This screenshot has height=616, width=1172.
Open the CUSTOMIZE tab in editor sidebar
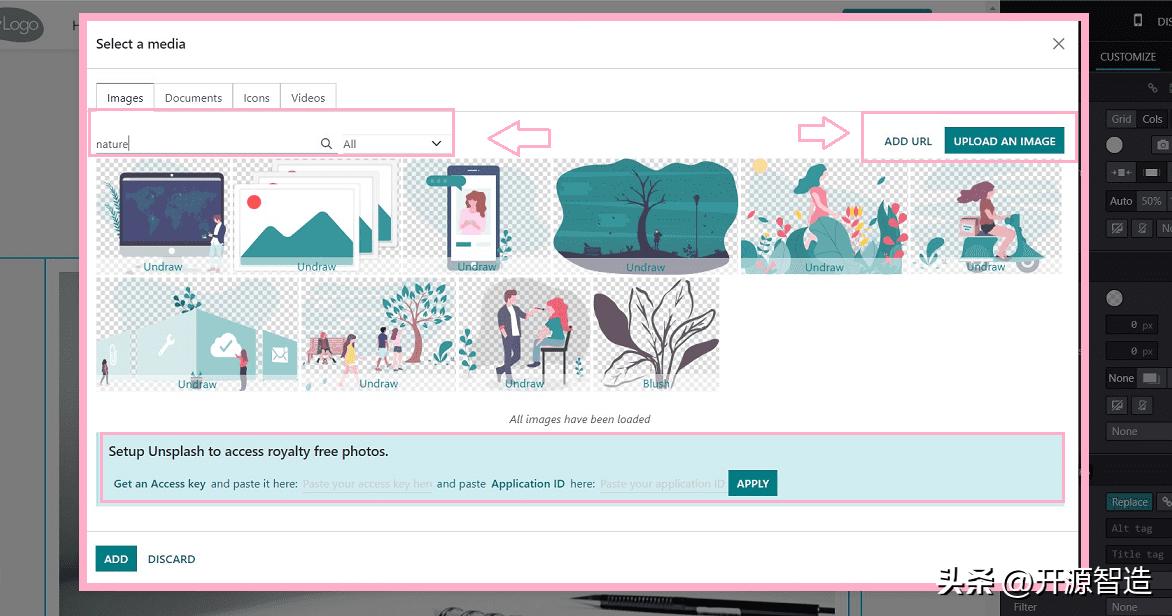(x=1127, y=57)
